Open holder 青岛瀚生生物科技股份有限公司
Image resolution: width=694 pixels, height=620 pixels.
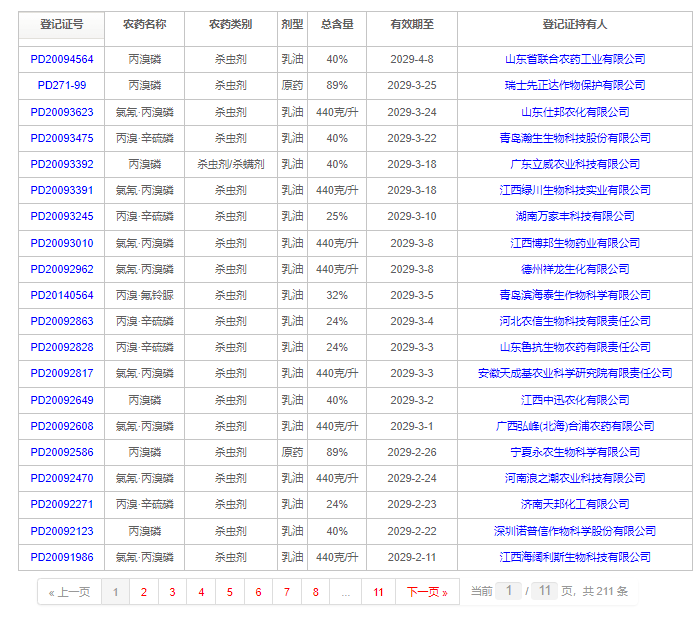click(x=575, y=138)
